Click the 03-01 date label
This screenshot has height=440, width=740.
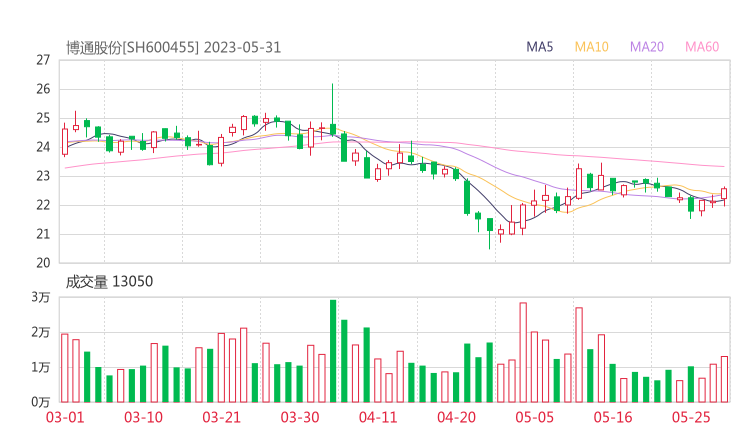click(65, 417)
